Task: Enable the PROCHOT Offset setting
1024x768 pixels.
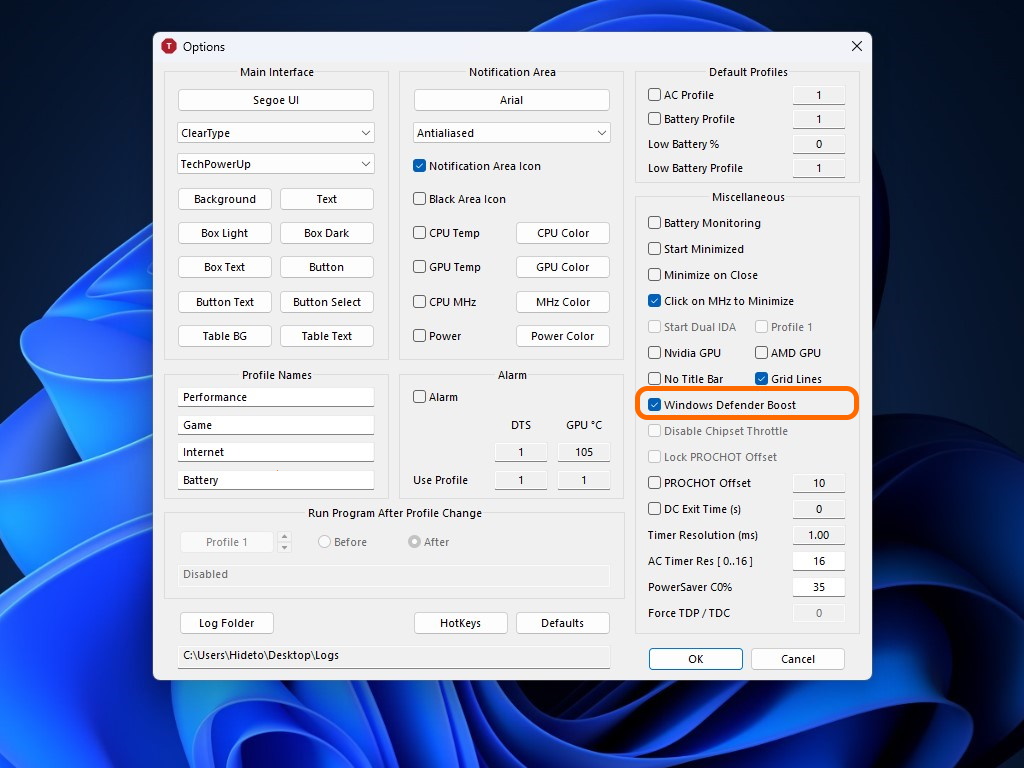Action: pos(654,483)
